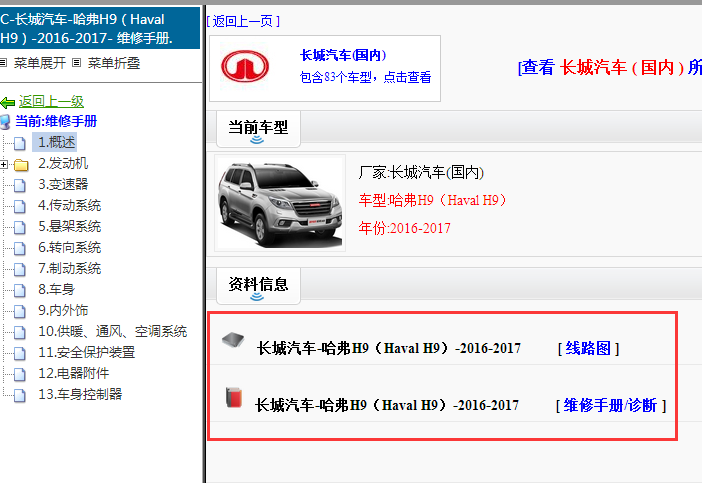Click the page icon next to 11.安全保护装置
The image size is (702, 483).
[20, 353]
